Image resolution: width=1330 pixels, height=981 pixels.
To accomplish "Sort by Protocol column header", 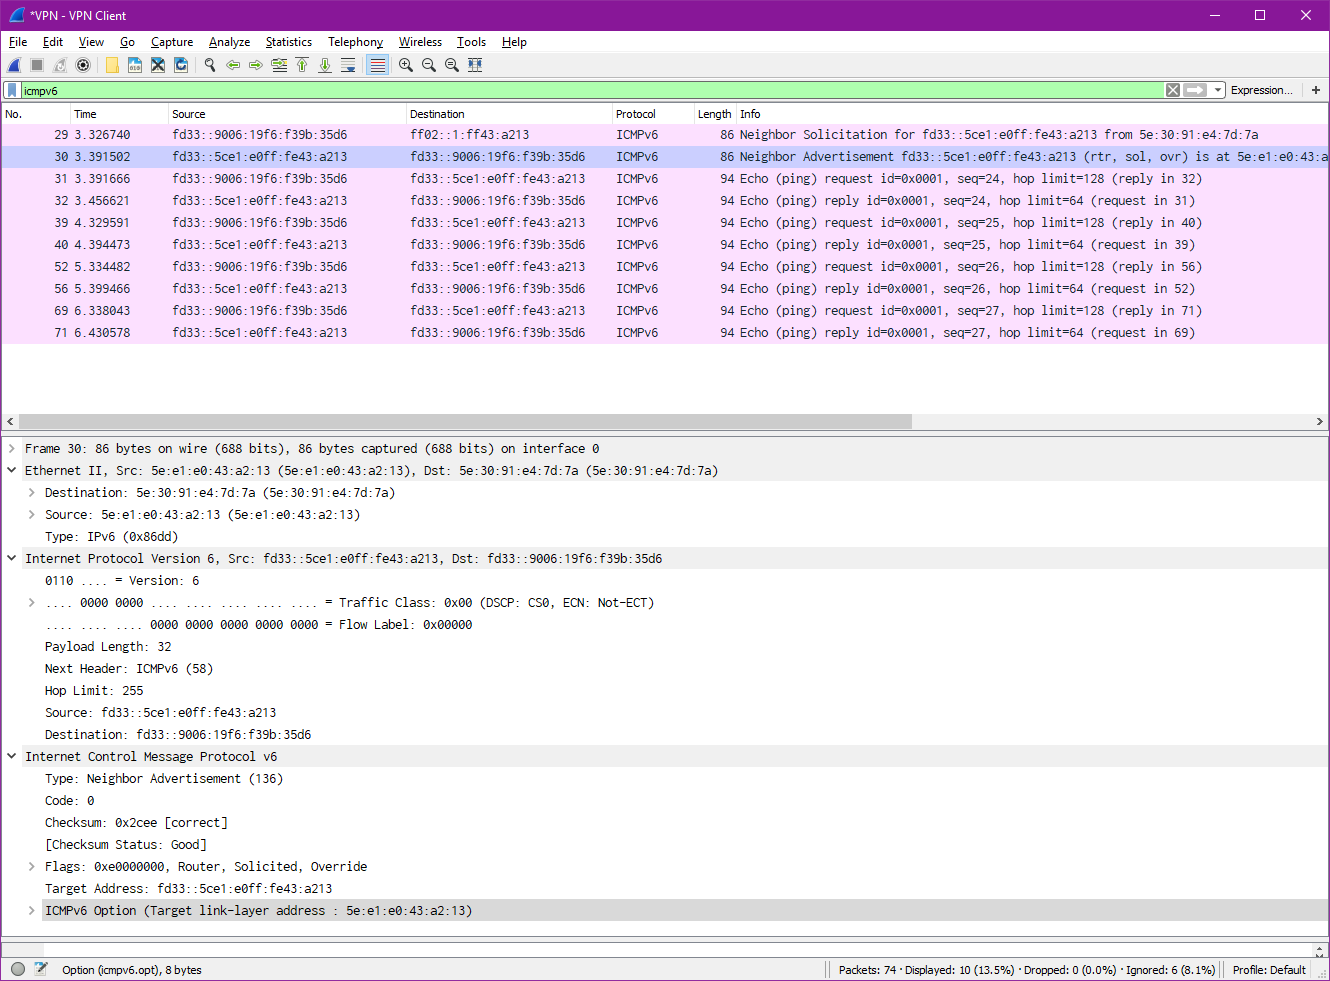I will pyautogui.click(x=653, y=114).
